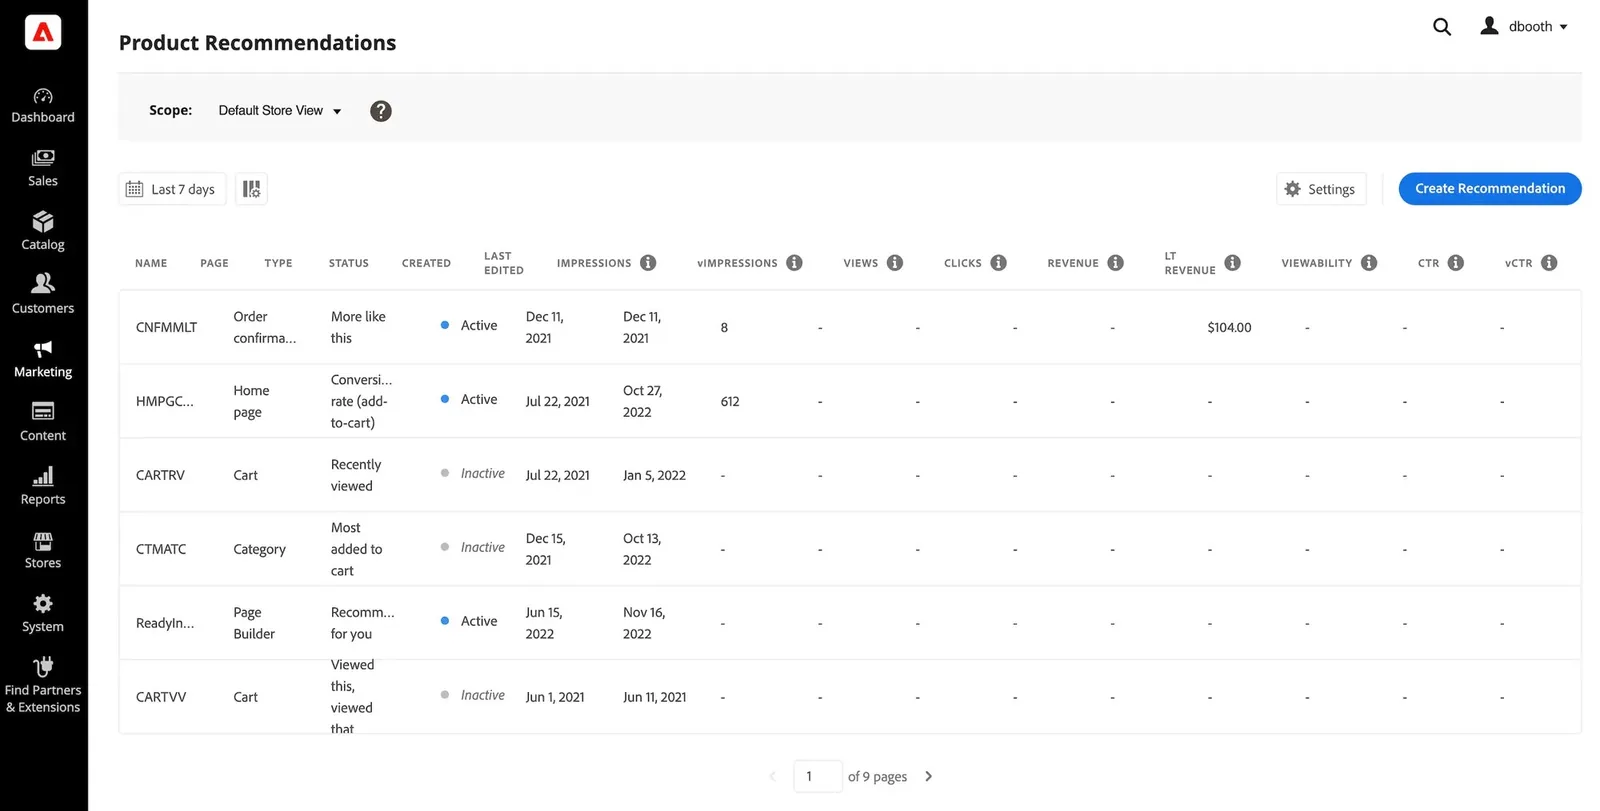Go to Catalog in the sidebar
This screenshot has height=811, width=1600.
pyautogui.click(x=43, y=231)
